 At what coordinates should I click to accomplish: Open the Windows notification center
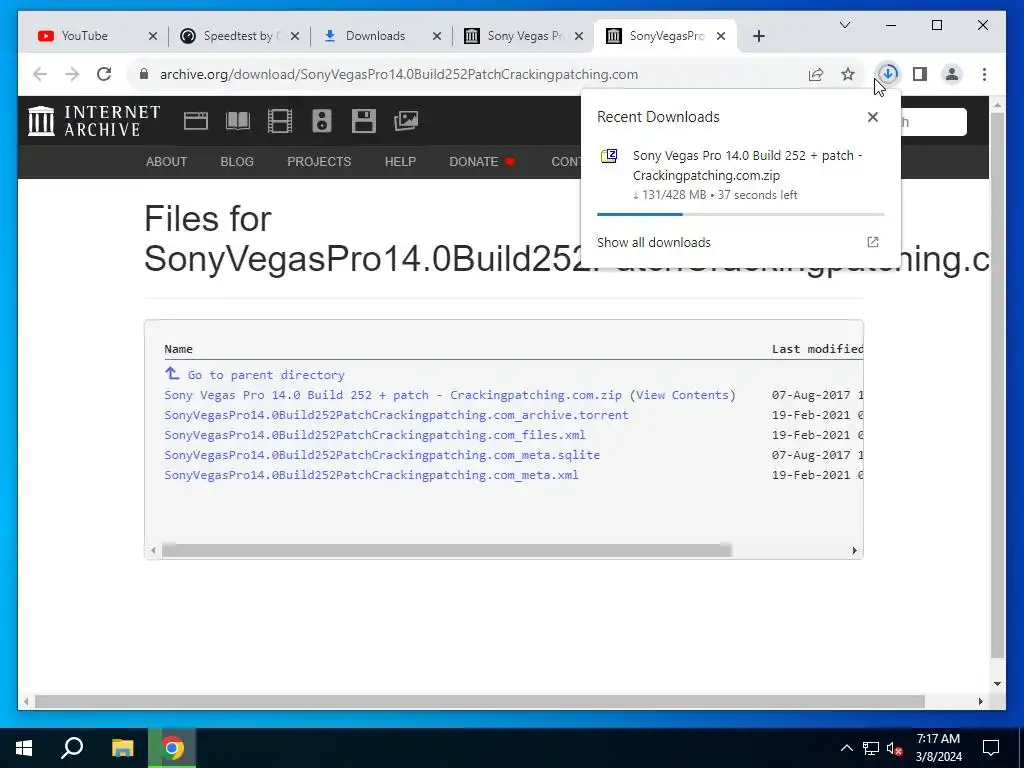pyautogui.click(x=991, y=748)
